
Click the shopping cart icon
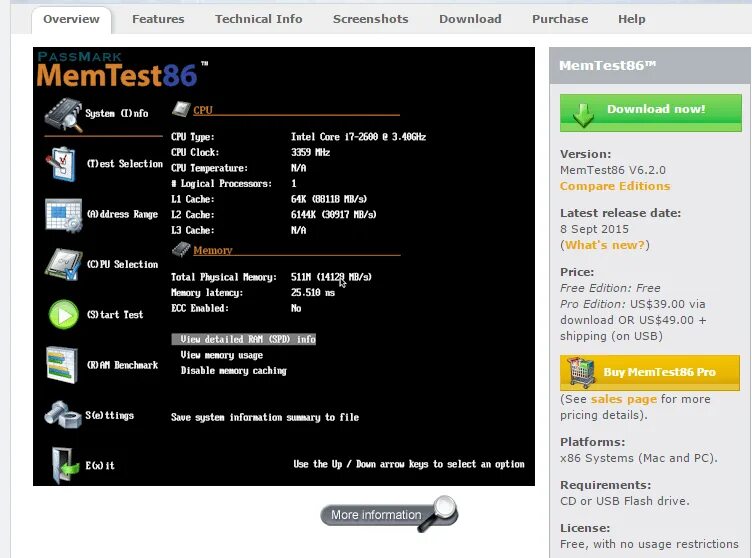pos(581,372)
